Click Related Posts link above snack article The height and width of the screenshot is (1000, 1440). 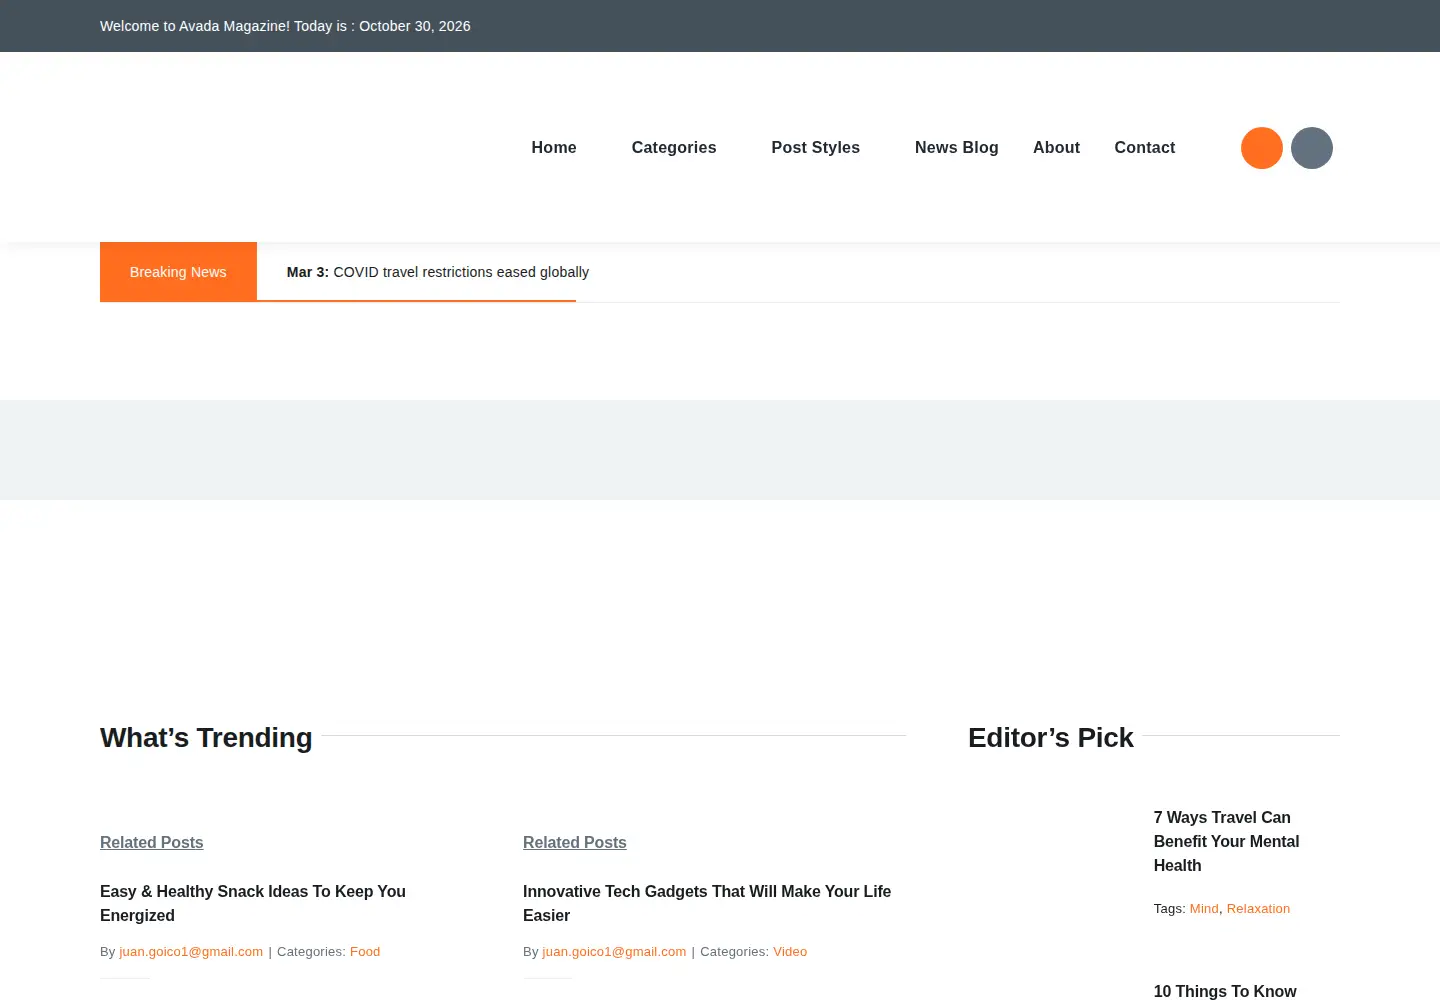click(152, 842)
